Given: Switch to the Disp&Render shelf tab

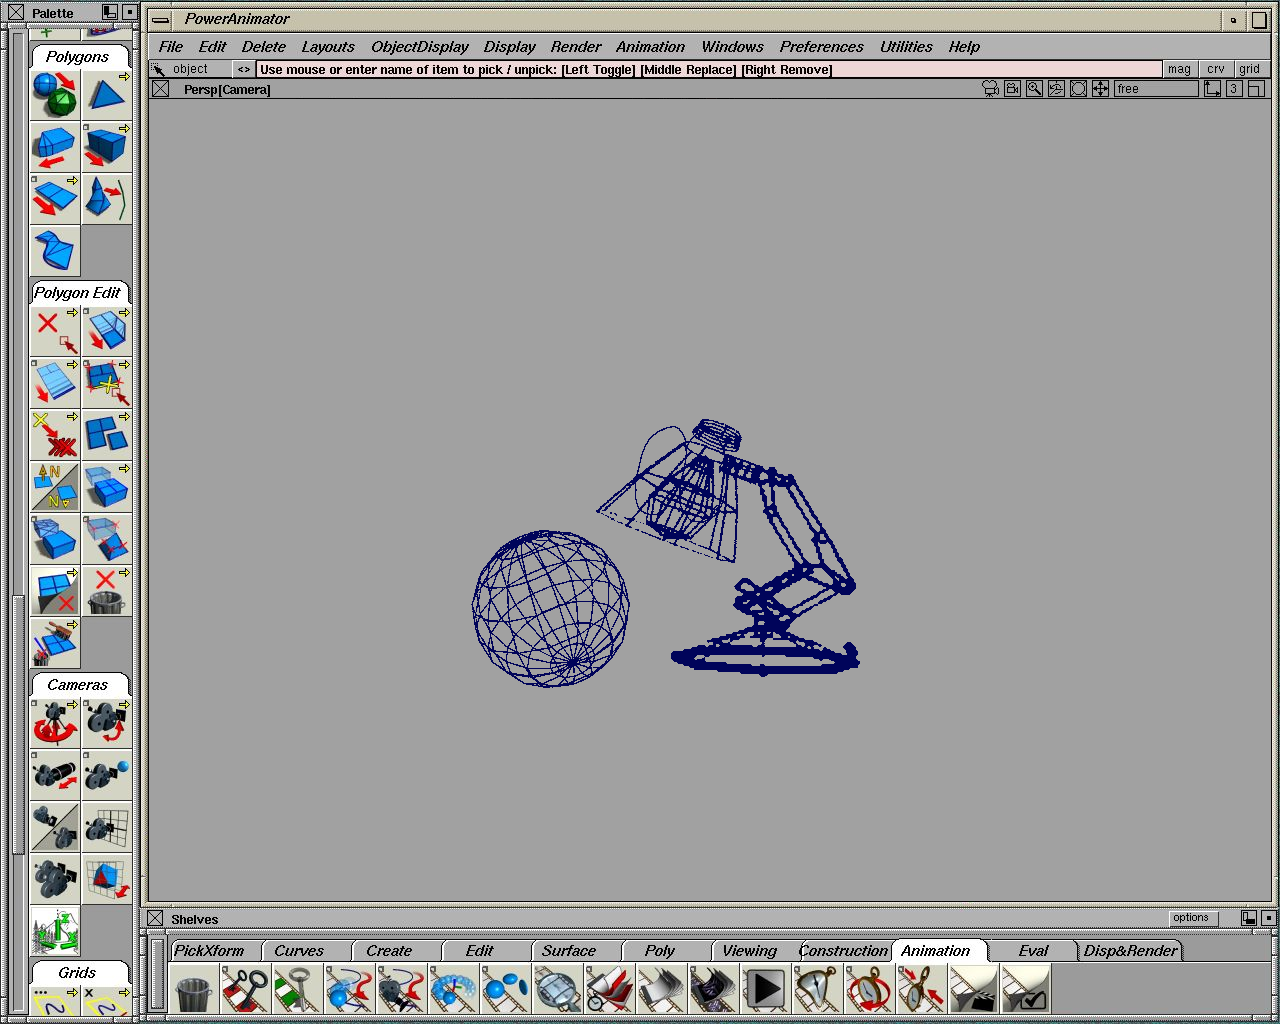Looking at the screenshot, I should point(1130,950).
